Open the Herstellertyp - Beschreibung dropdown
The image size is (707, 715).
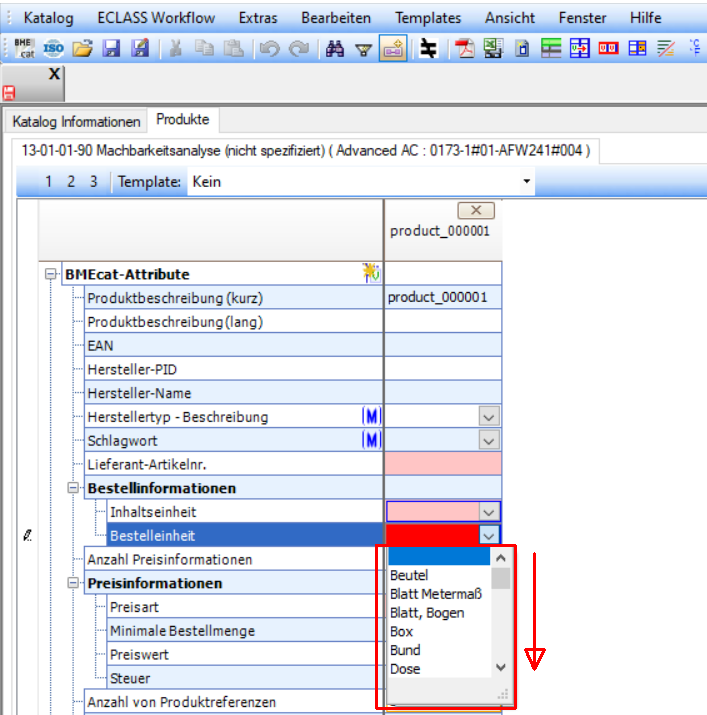click(489, 417)
